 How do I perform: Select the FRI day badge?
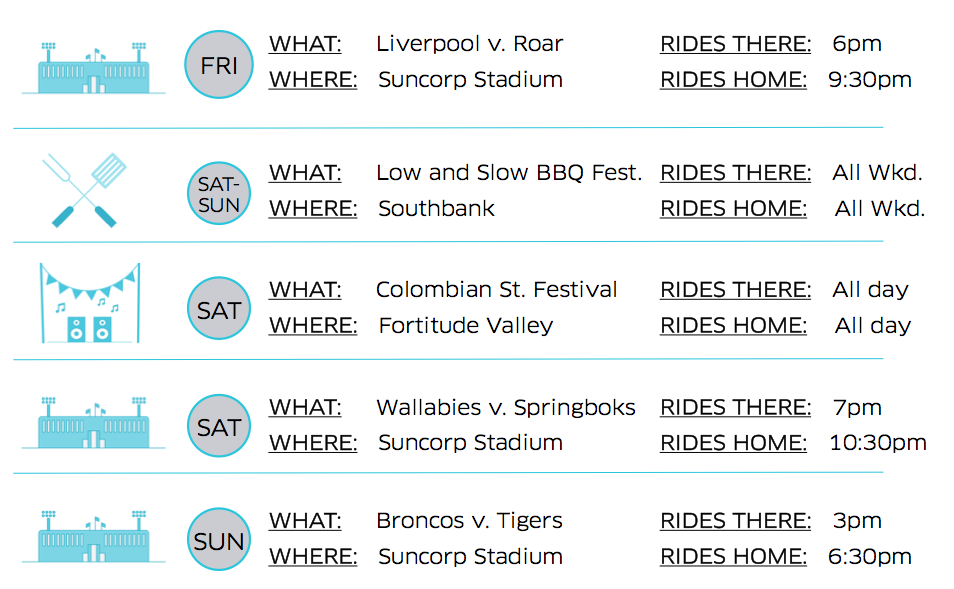click(x=219, y=64)
